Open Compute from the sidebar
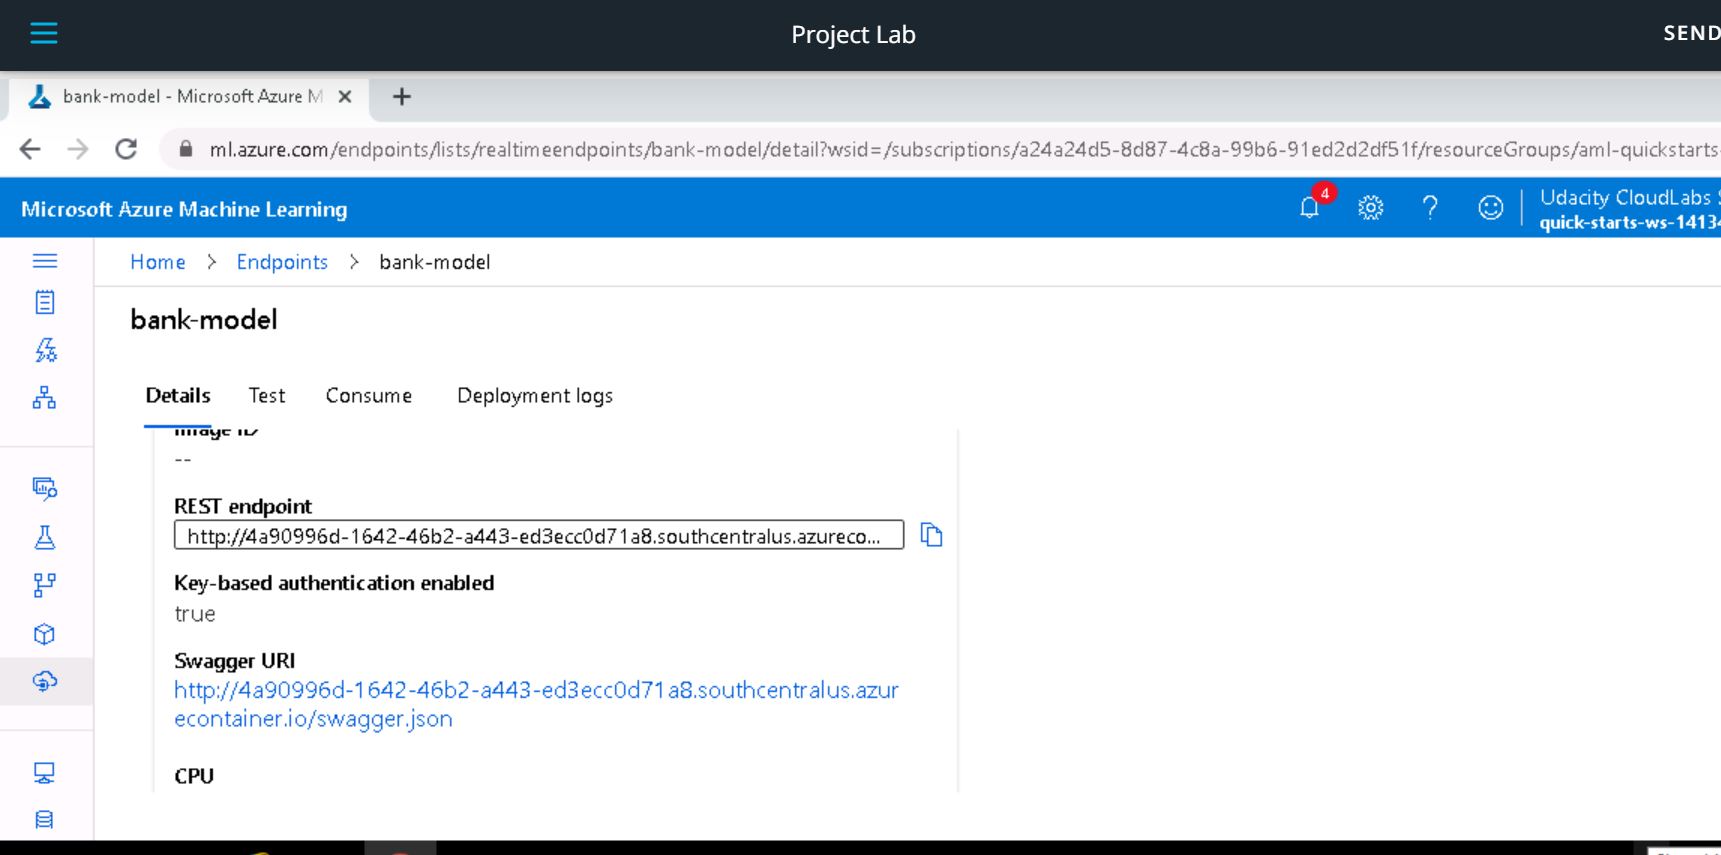 coord(45,773)
